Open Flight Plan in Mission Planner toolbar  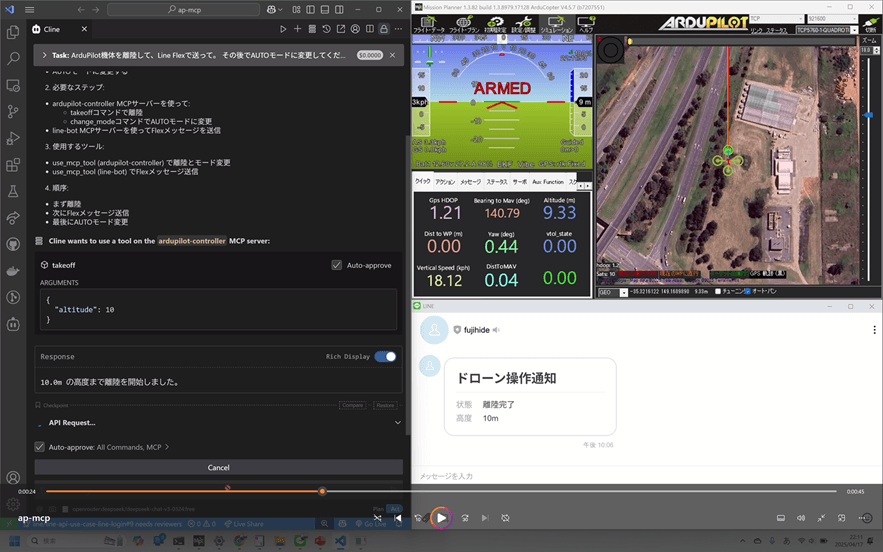point(464,25)
